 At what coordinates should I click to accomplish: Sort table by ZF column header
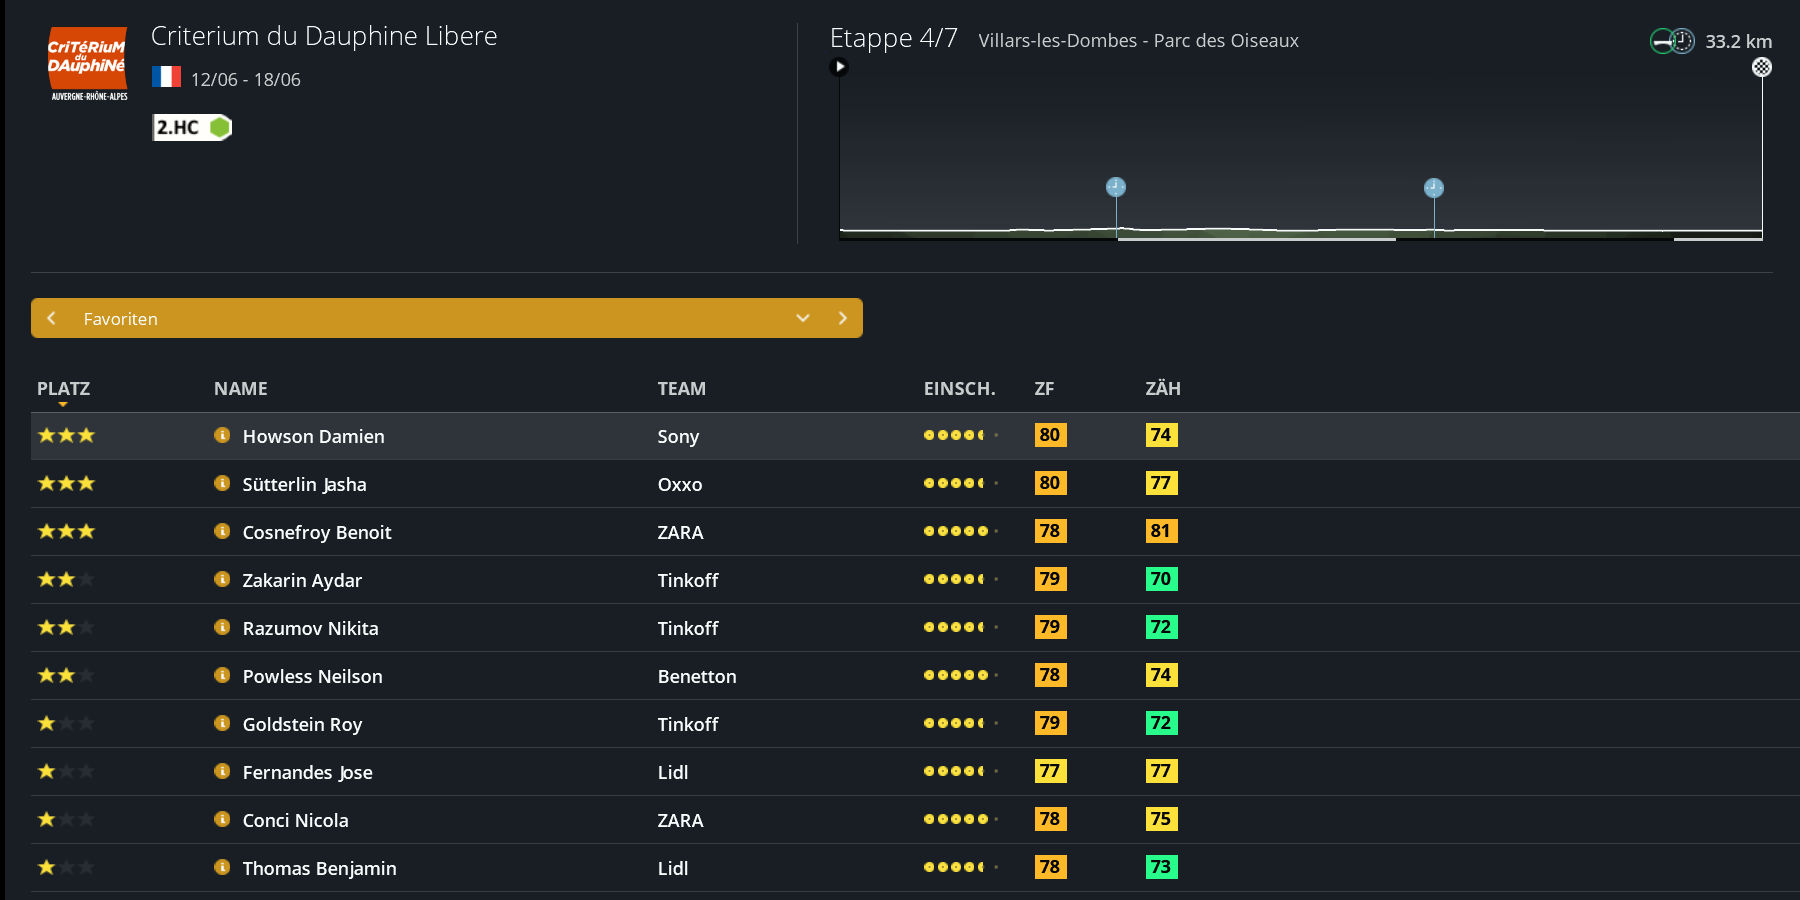coord(1044,389)
